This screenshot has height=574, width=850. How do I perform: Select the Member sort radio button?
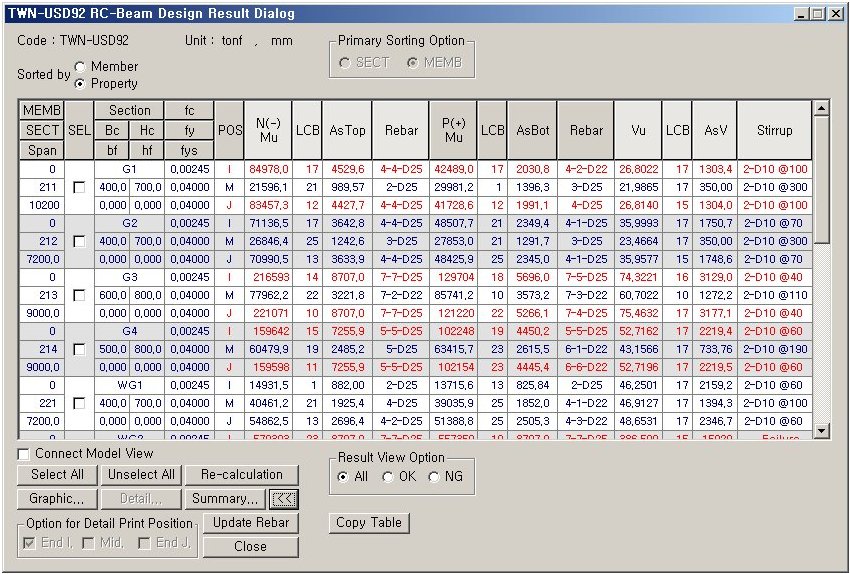(x=80, y=67)
